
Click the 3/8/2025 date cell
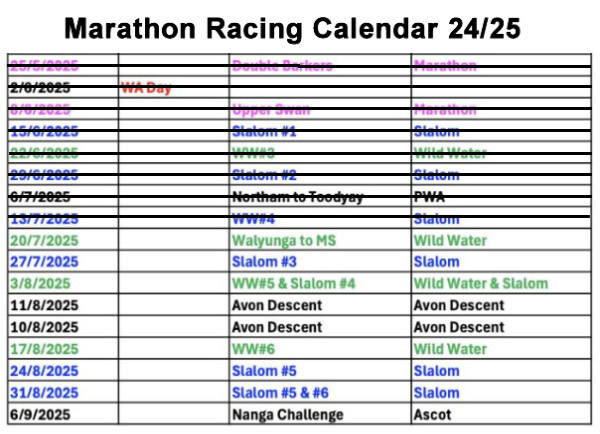[x=40, y=284]
